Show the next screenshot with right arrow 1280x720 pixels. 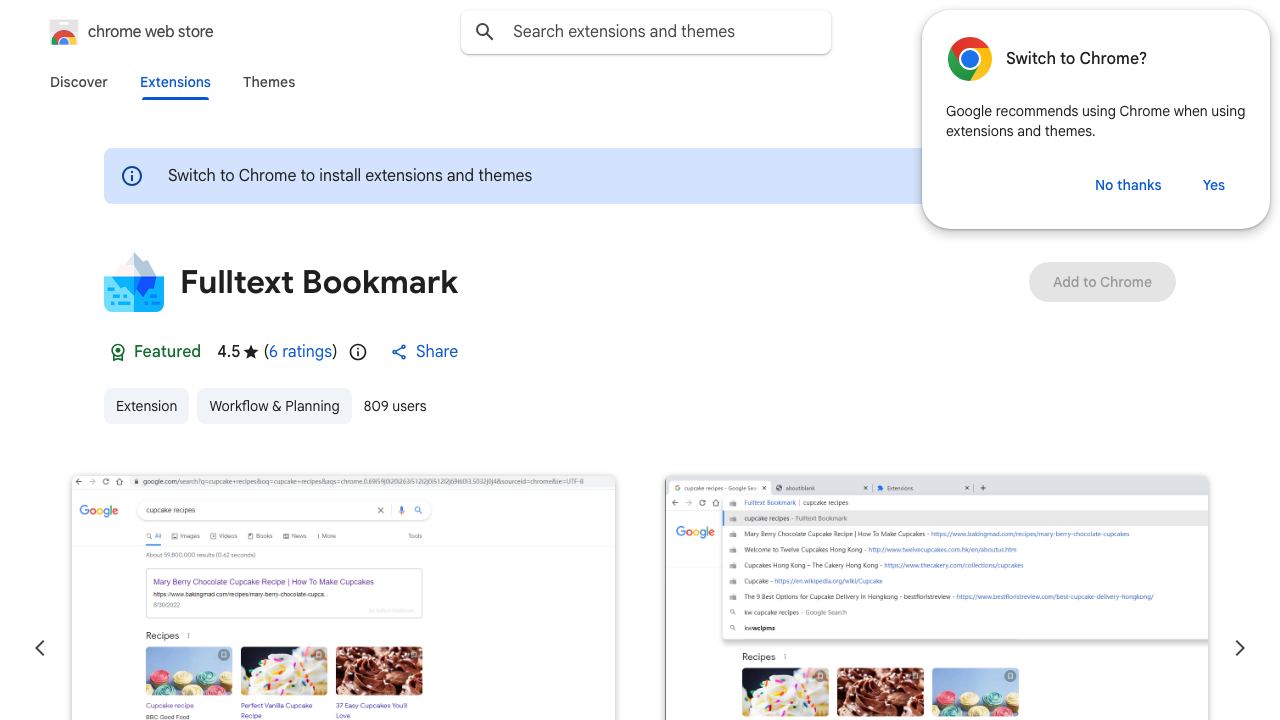click(1240, 648)
